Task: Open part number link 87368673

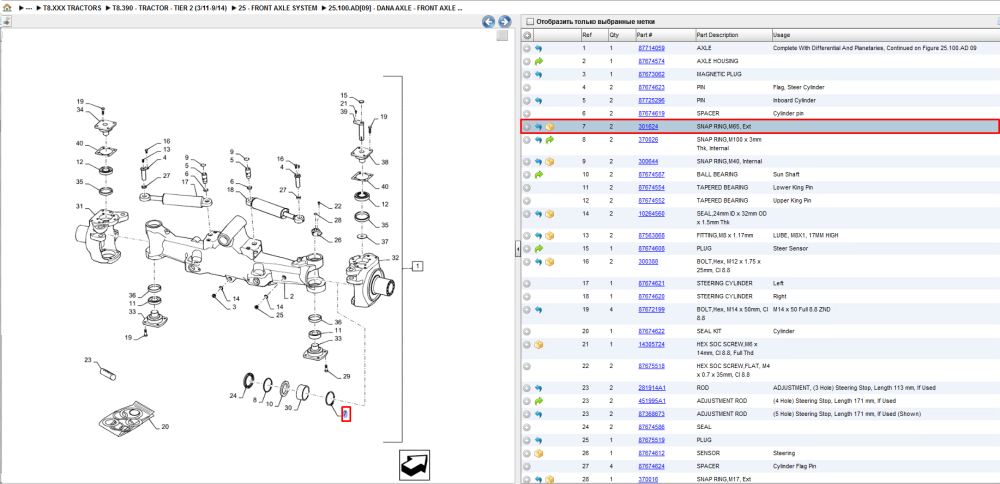Action: (x=651, y=414)
